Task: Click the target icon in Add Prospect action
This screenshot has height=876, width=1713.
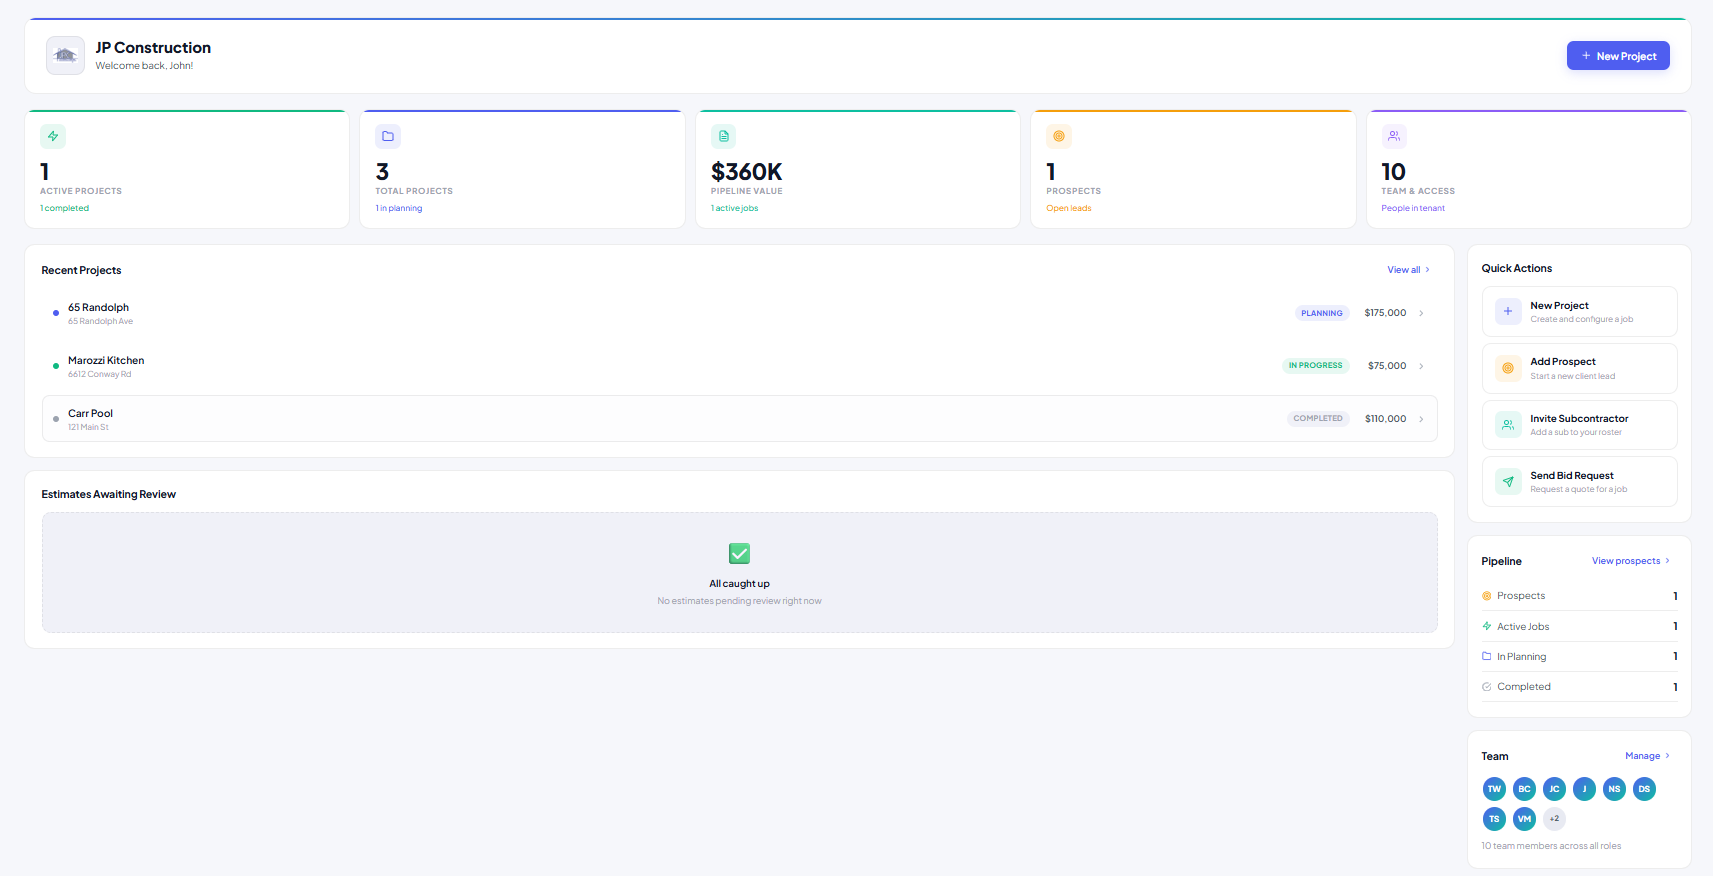Action: pyautogui.click(x=1508, y=368)
